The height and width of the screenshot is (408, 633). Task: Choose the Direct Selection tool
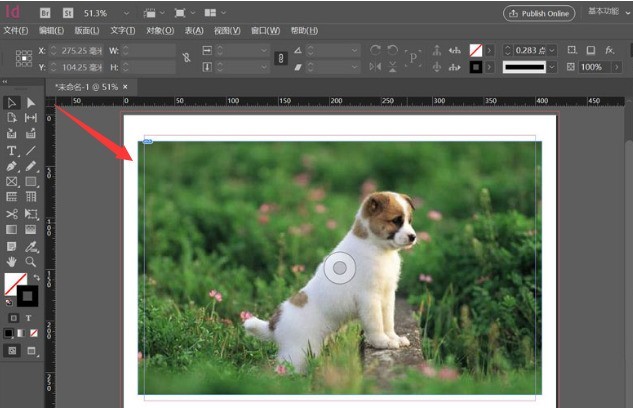coord(31,103)
